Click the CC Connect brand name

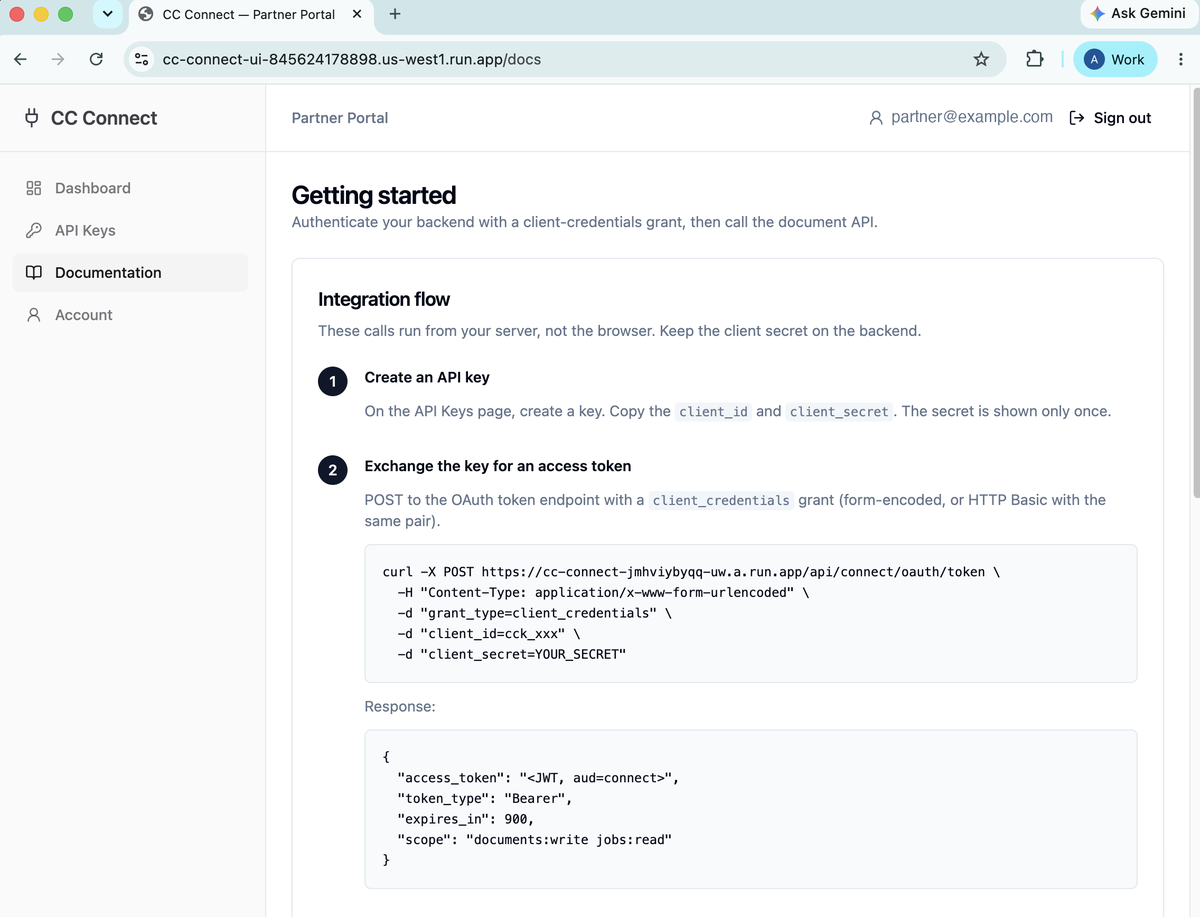pyautogui.click(x=104, y=118)
